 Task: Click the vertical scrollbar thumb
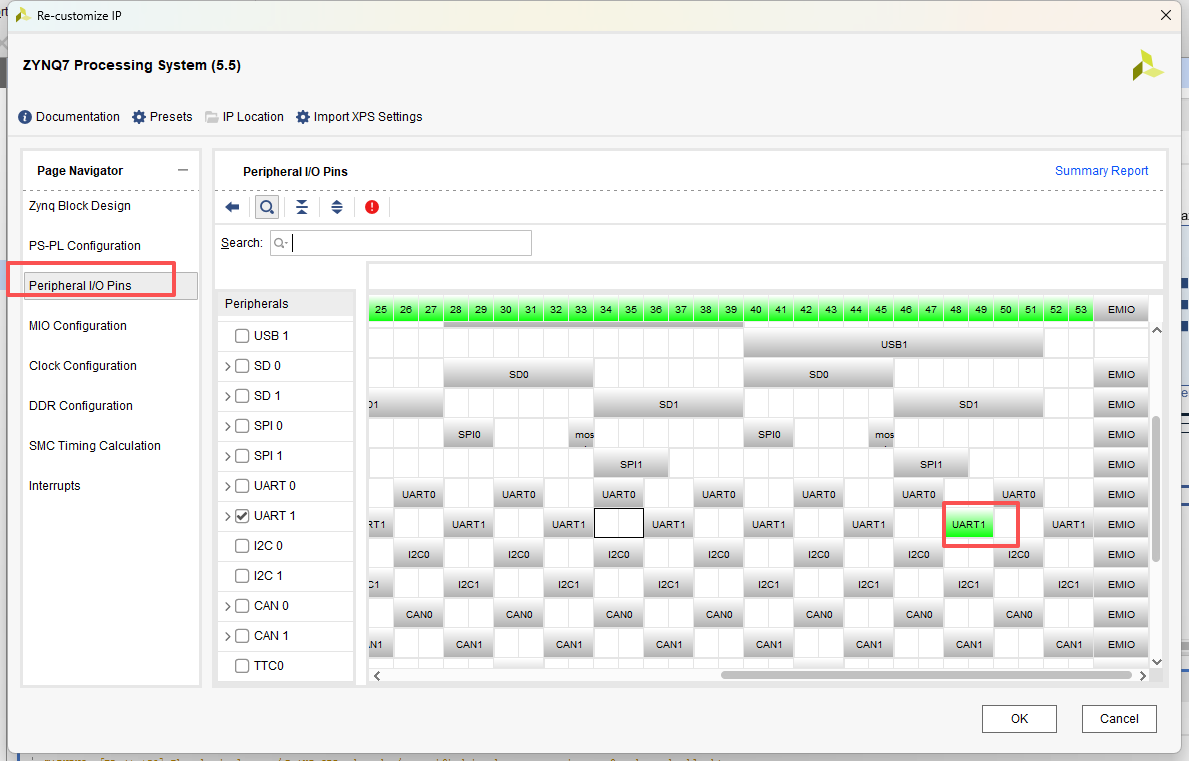coord(1156,489)
